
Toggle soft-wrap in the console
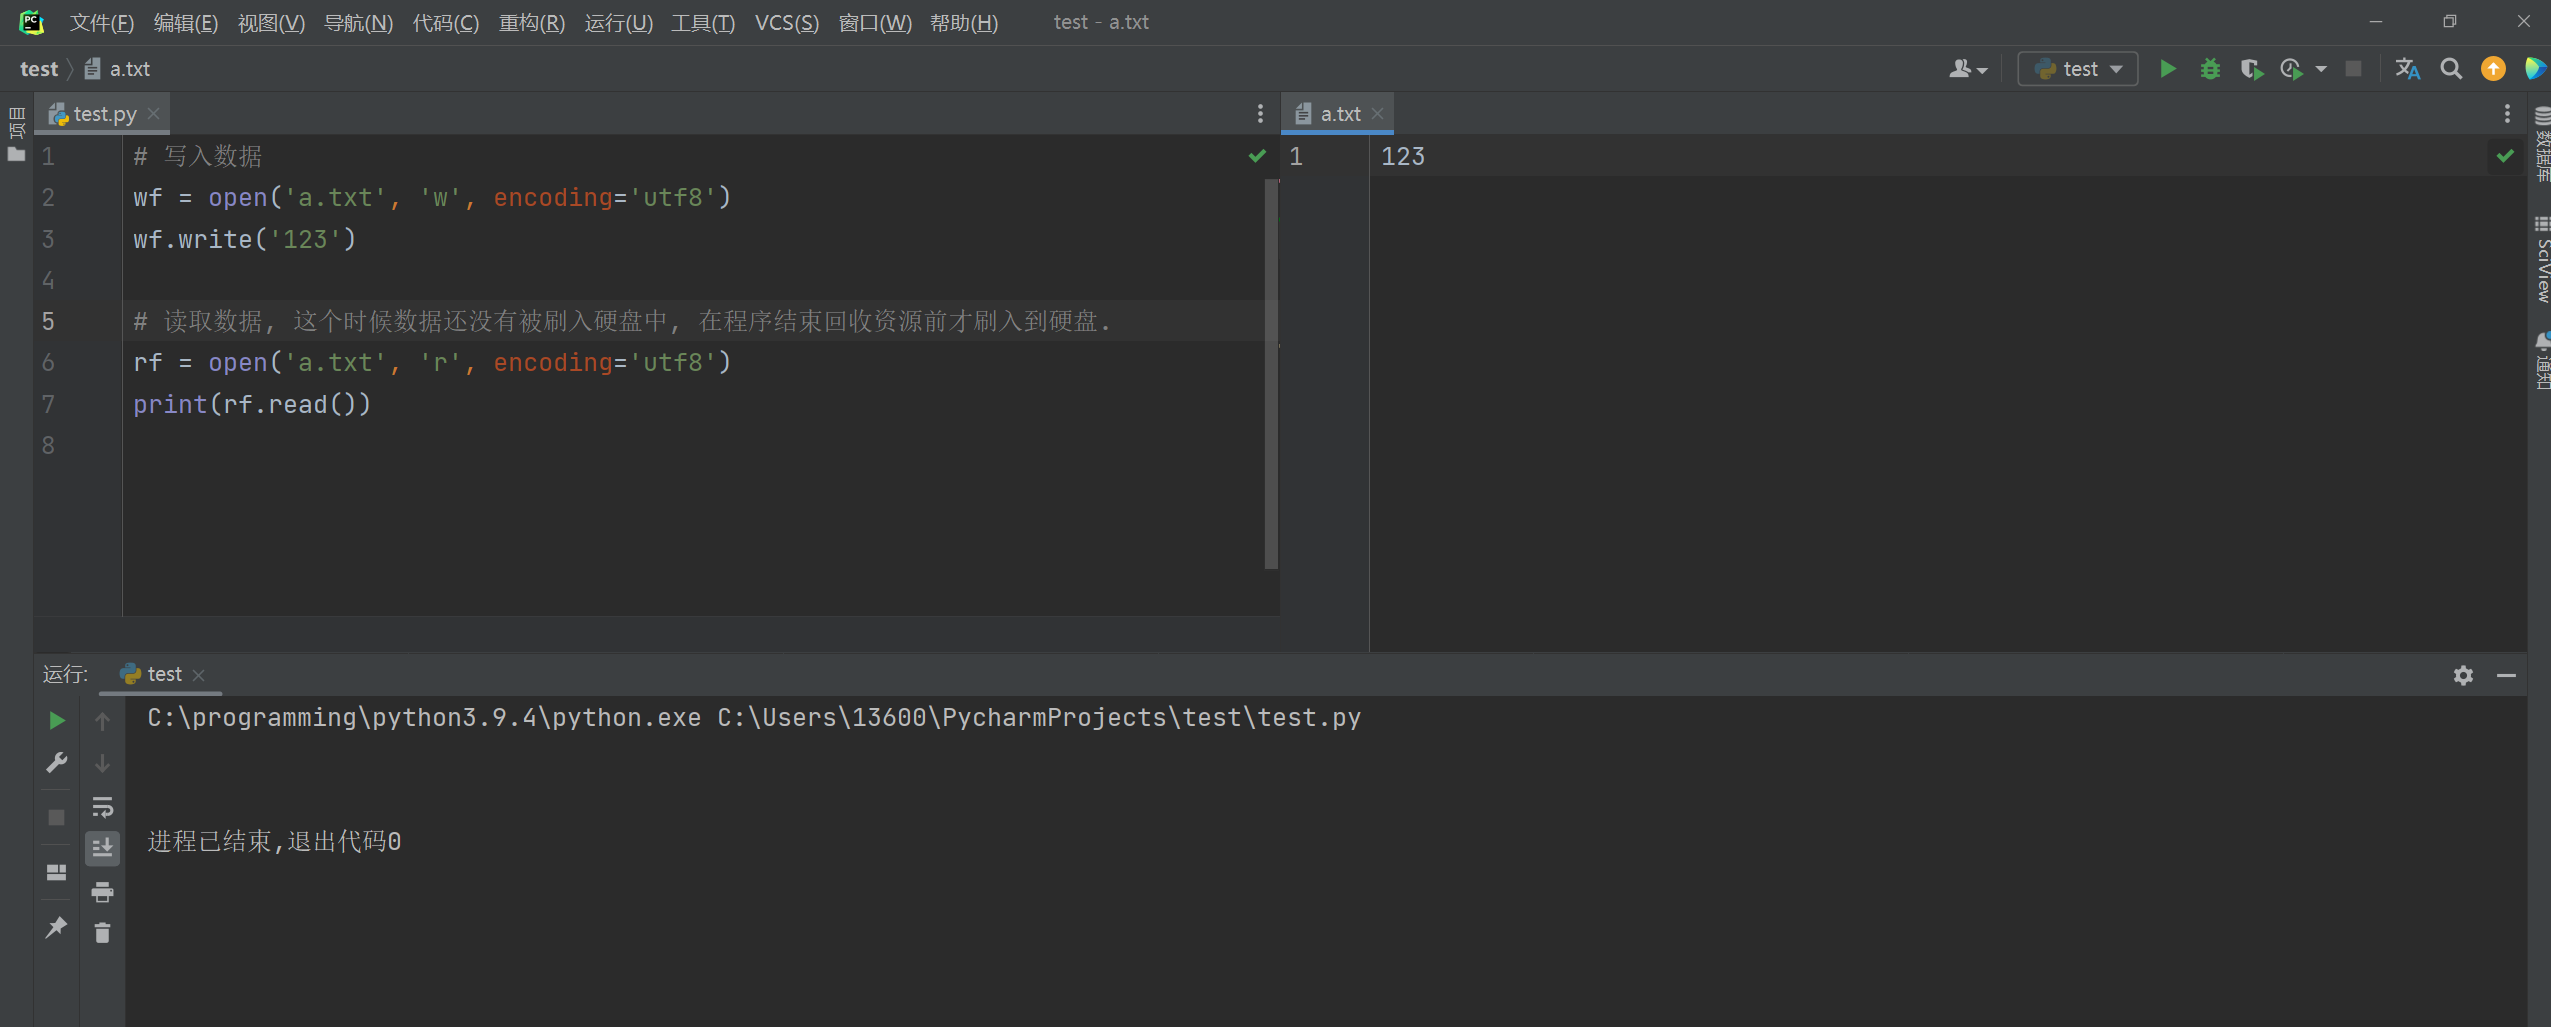point(102,806)
